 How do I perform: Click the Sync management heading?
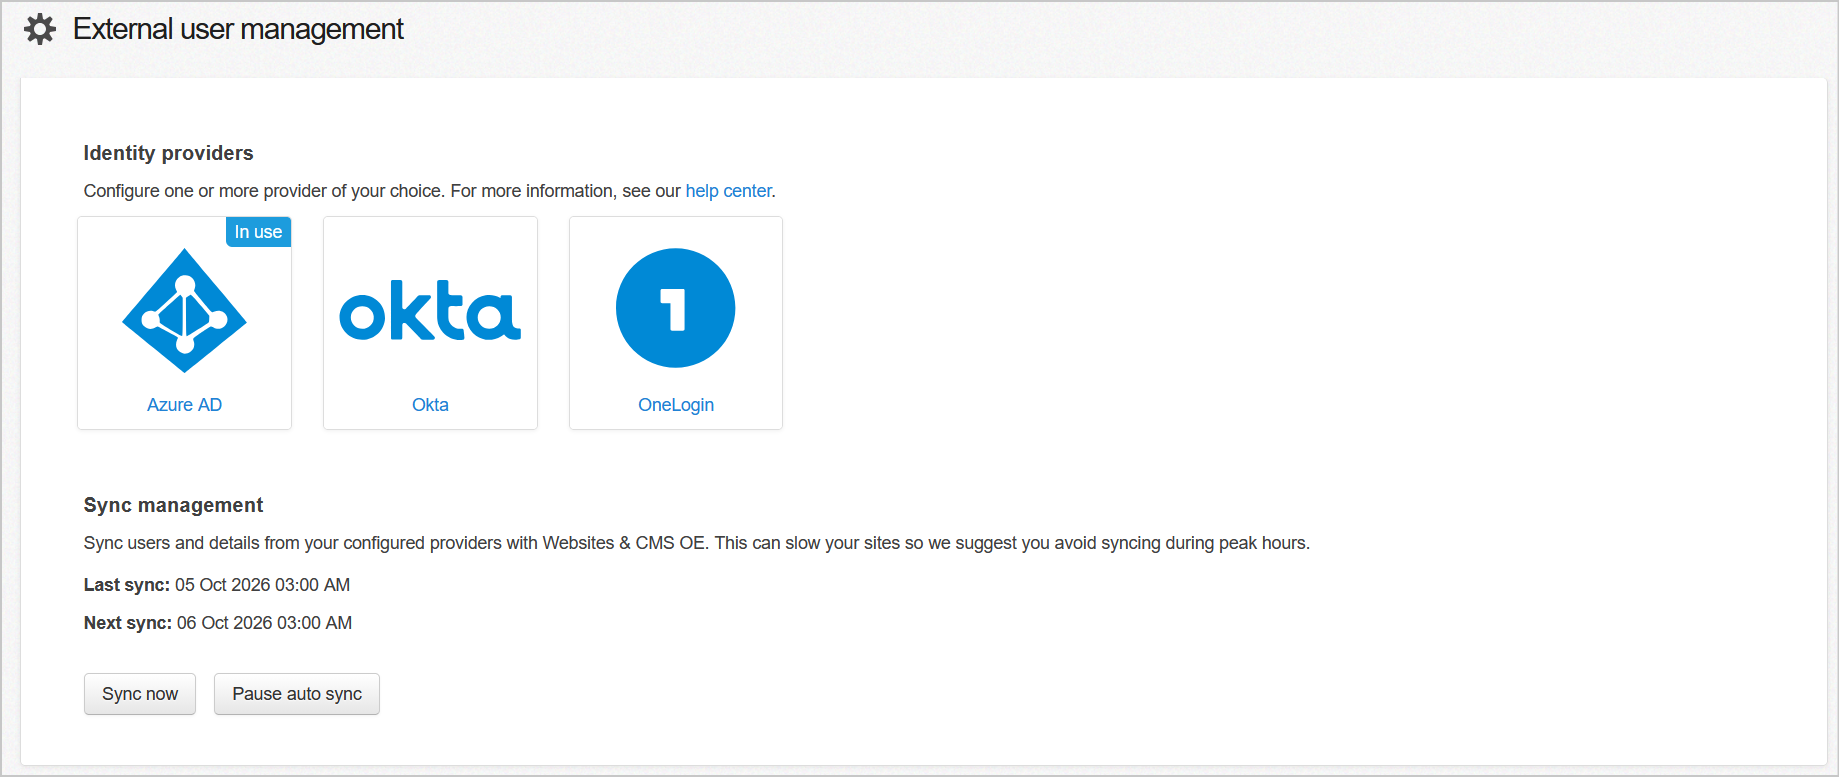point(173,505)
